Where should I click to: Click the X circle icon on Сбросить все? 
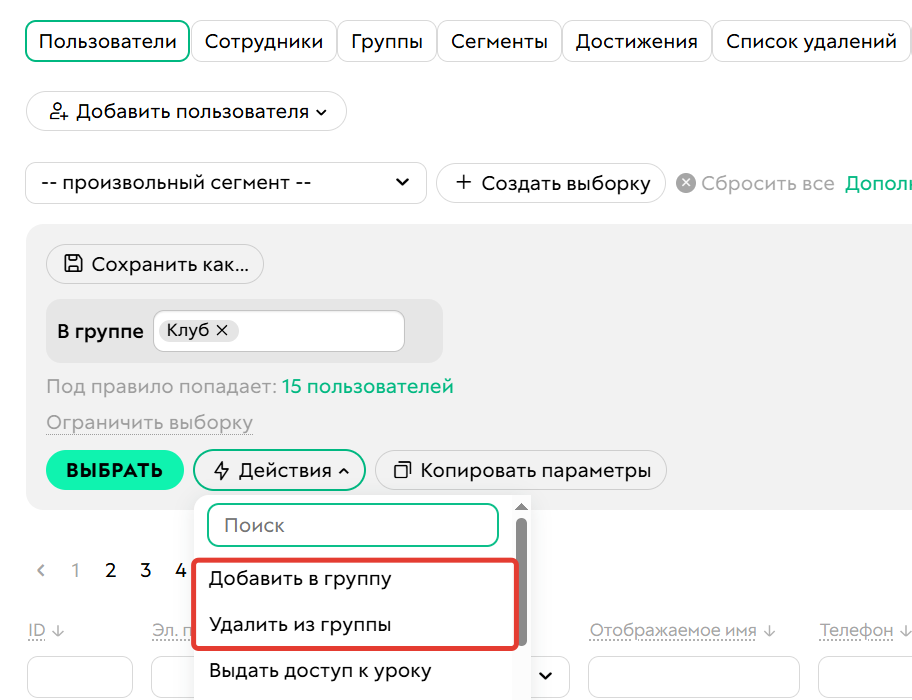coord(685,183)
